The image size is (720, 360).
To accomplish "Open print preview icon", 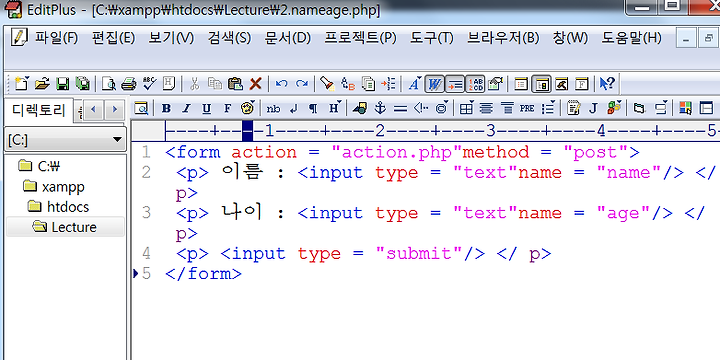I will pos(109,84).
